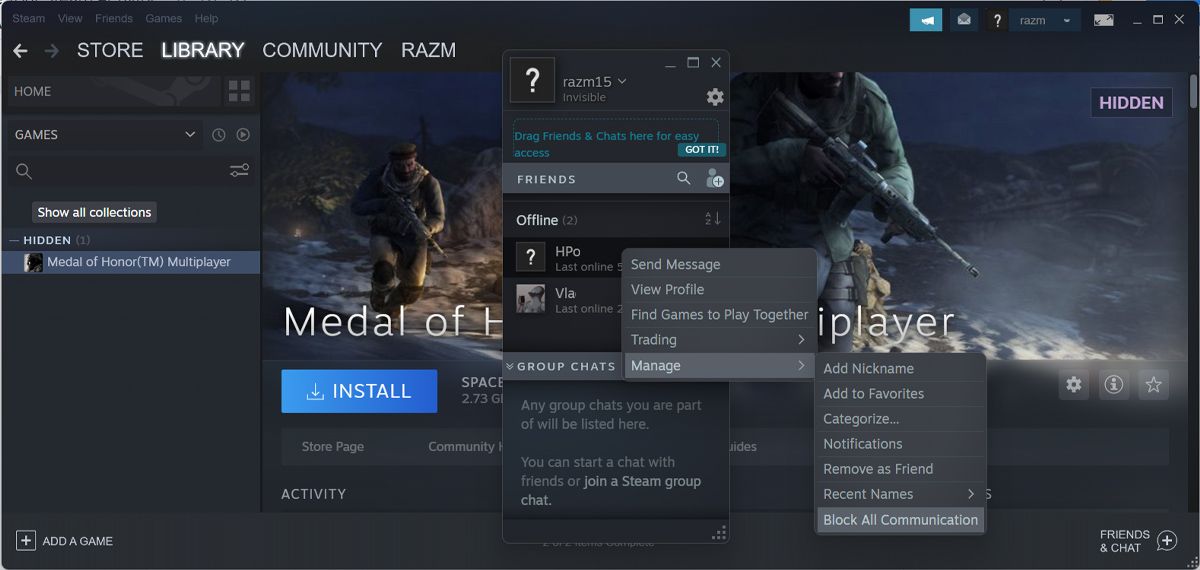Click the game info icon

(x=1114, y=384)
